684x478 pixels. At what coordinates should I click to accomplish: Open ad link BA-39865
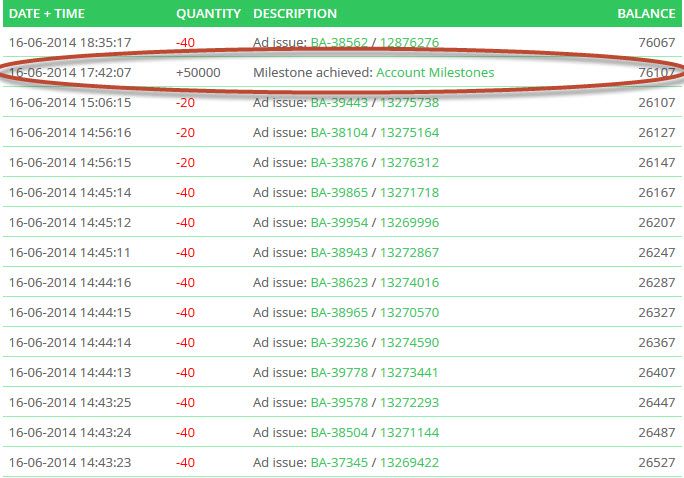[x=339, y=193]
